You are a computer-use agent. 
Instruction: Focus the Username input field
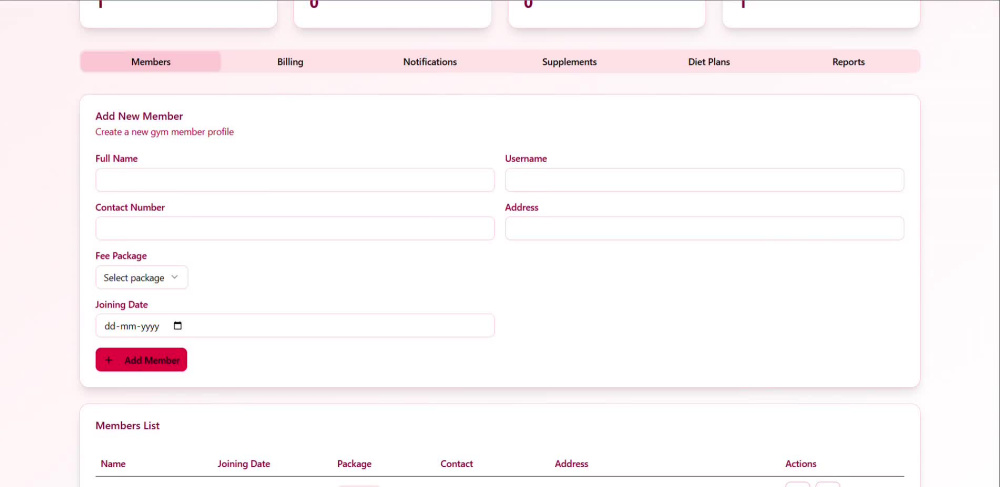click(x=704, y=180)
